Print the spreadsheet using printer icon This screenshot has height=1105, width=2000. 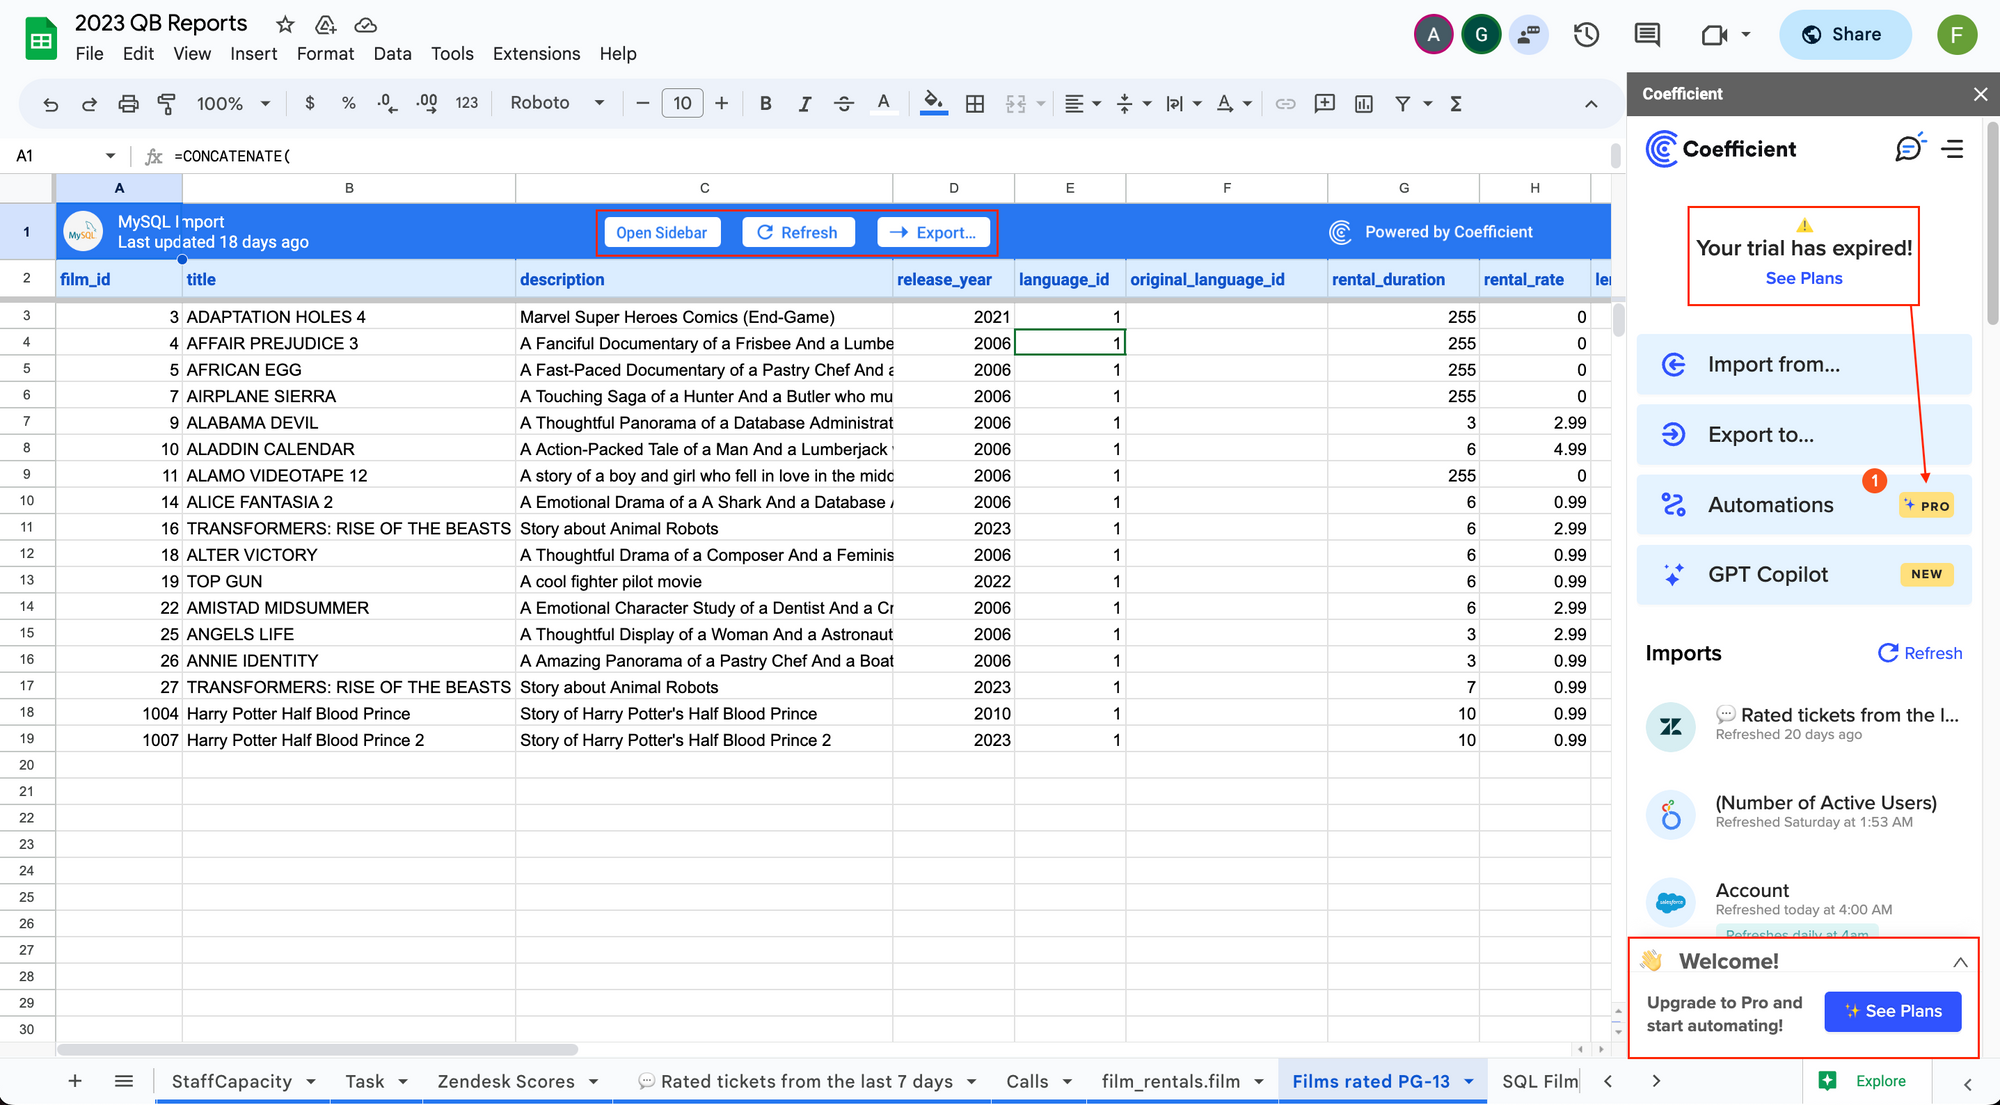pos(128,103)
